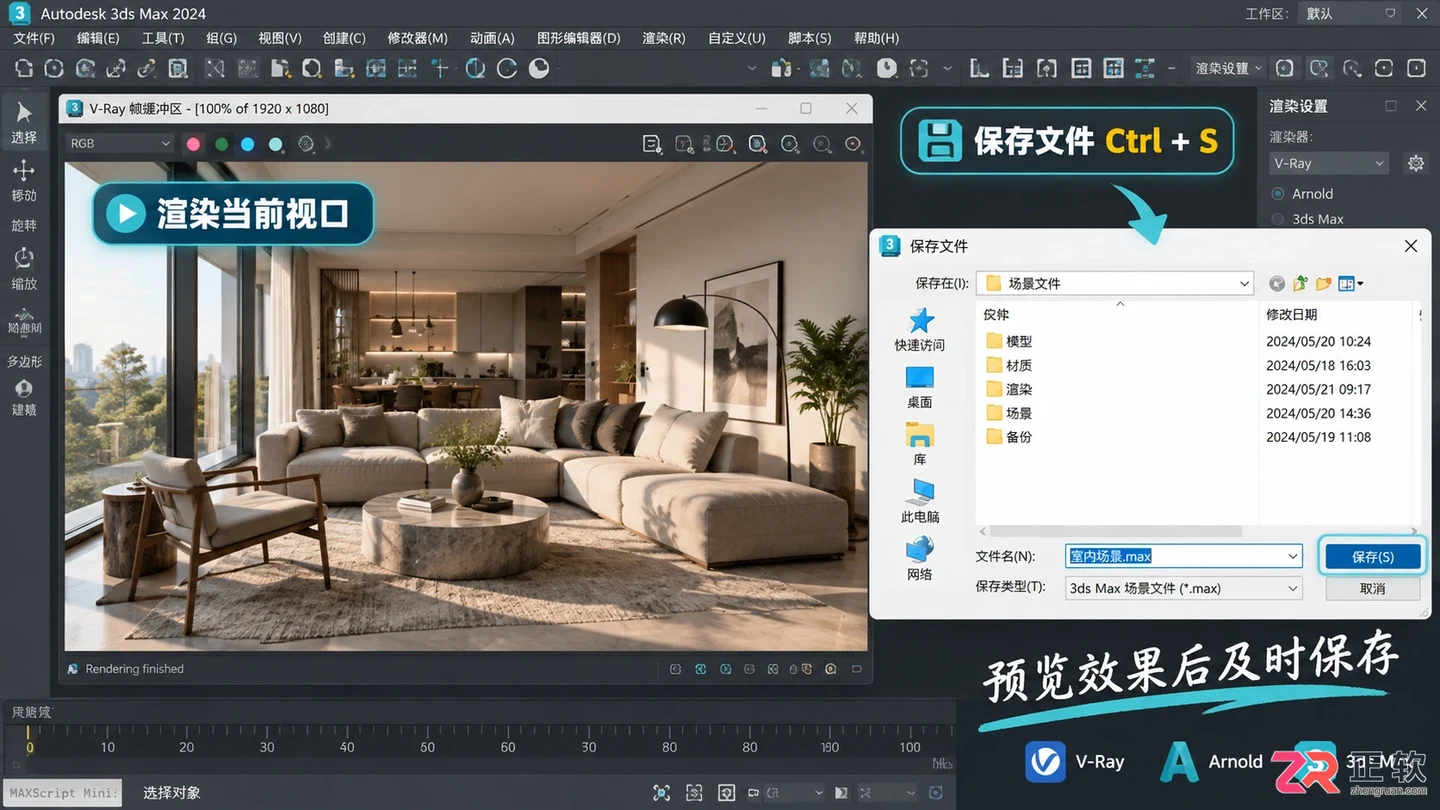Image resolution: width=1440 pixels, height=810 pixels.
Task: Open the 文件名 dropdown arrow
Action: [x=1293, y=556]
